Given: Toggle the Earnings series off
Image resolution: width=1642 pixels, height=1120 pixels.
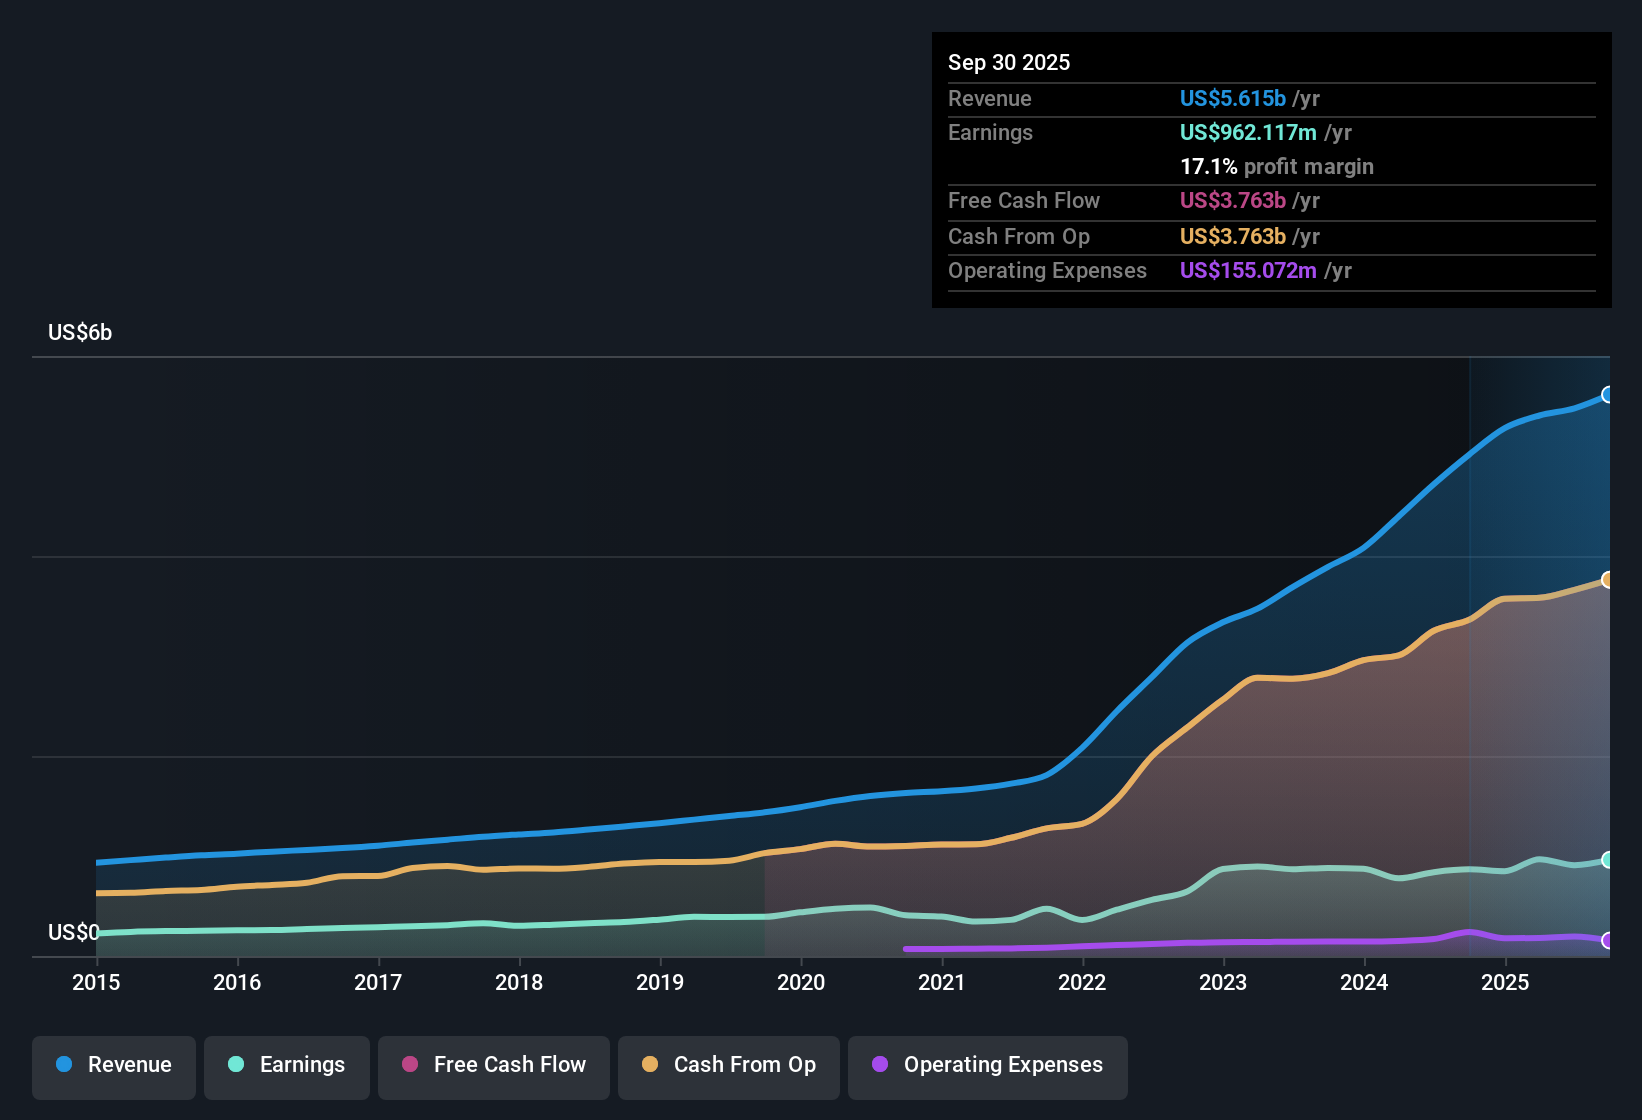Looking at the screenshot, I should pos(286,1066).
